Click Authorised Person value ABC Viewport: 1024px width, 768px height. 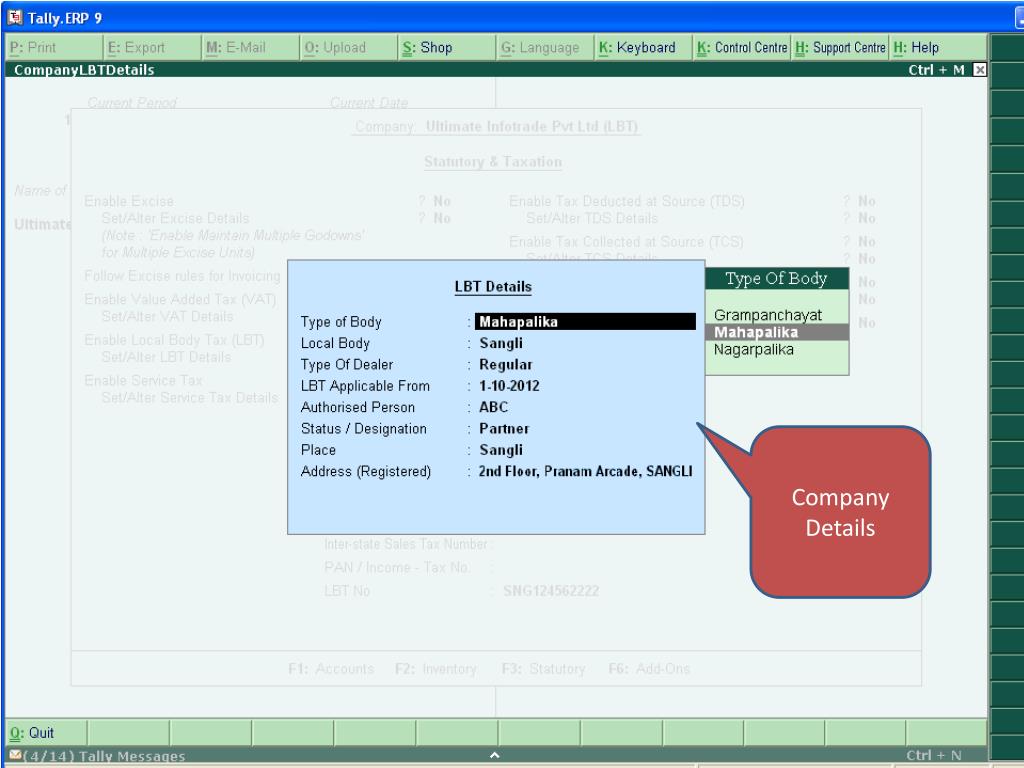494,407
